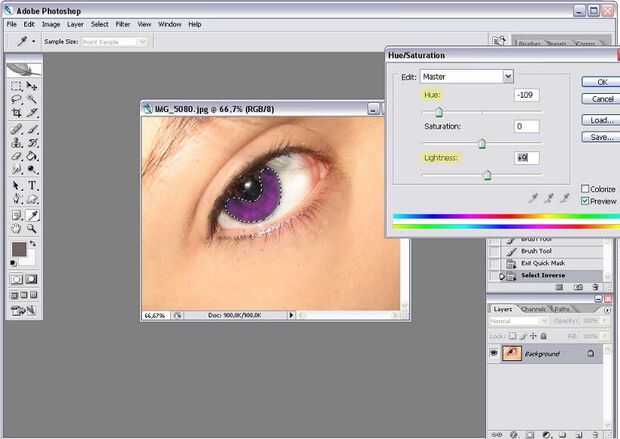Swap foreground and background colors
The image size is (620, 439).
click(x=33, y=244)
